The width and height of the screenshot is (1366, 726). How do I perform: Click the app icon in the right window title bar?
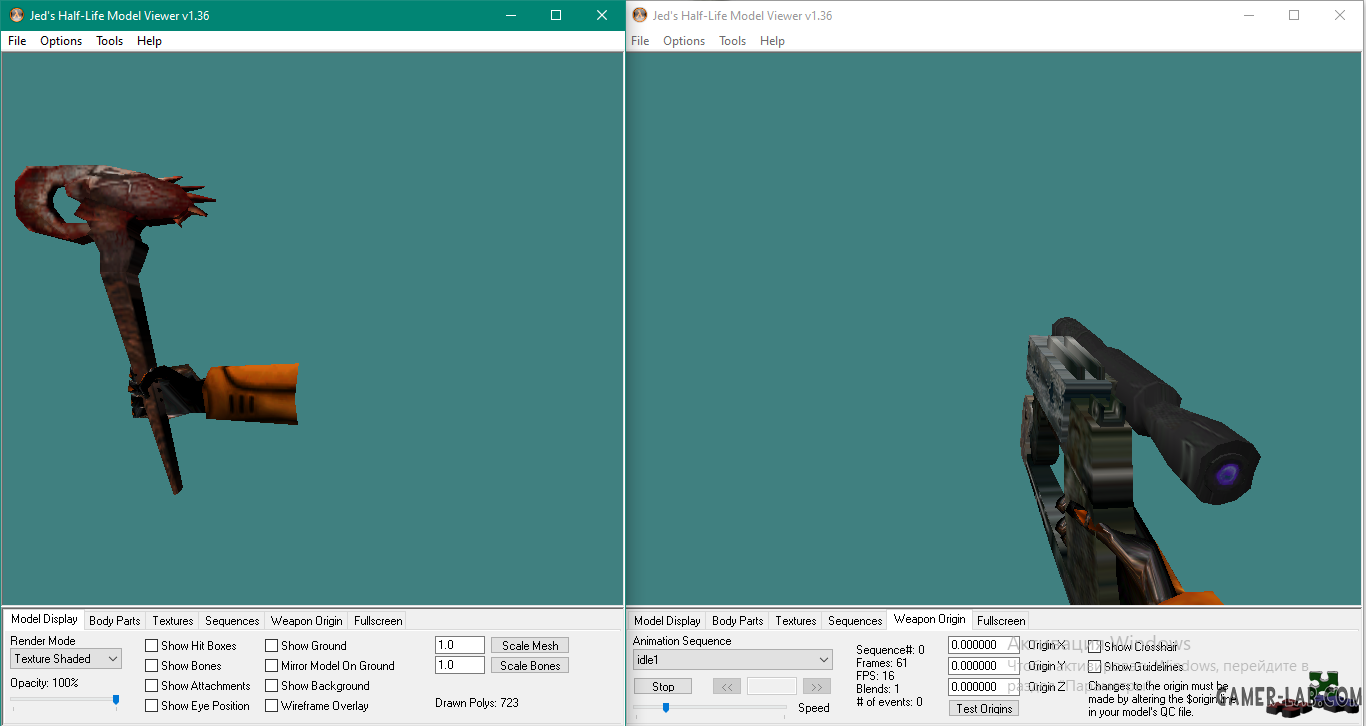click(640, 16)
